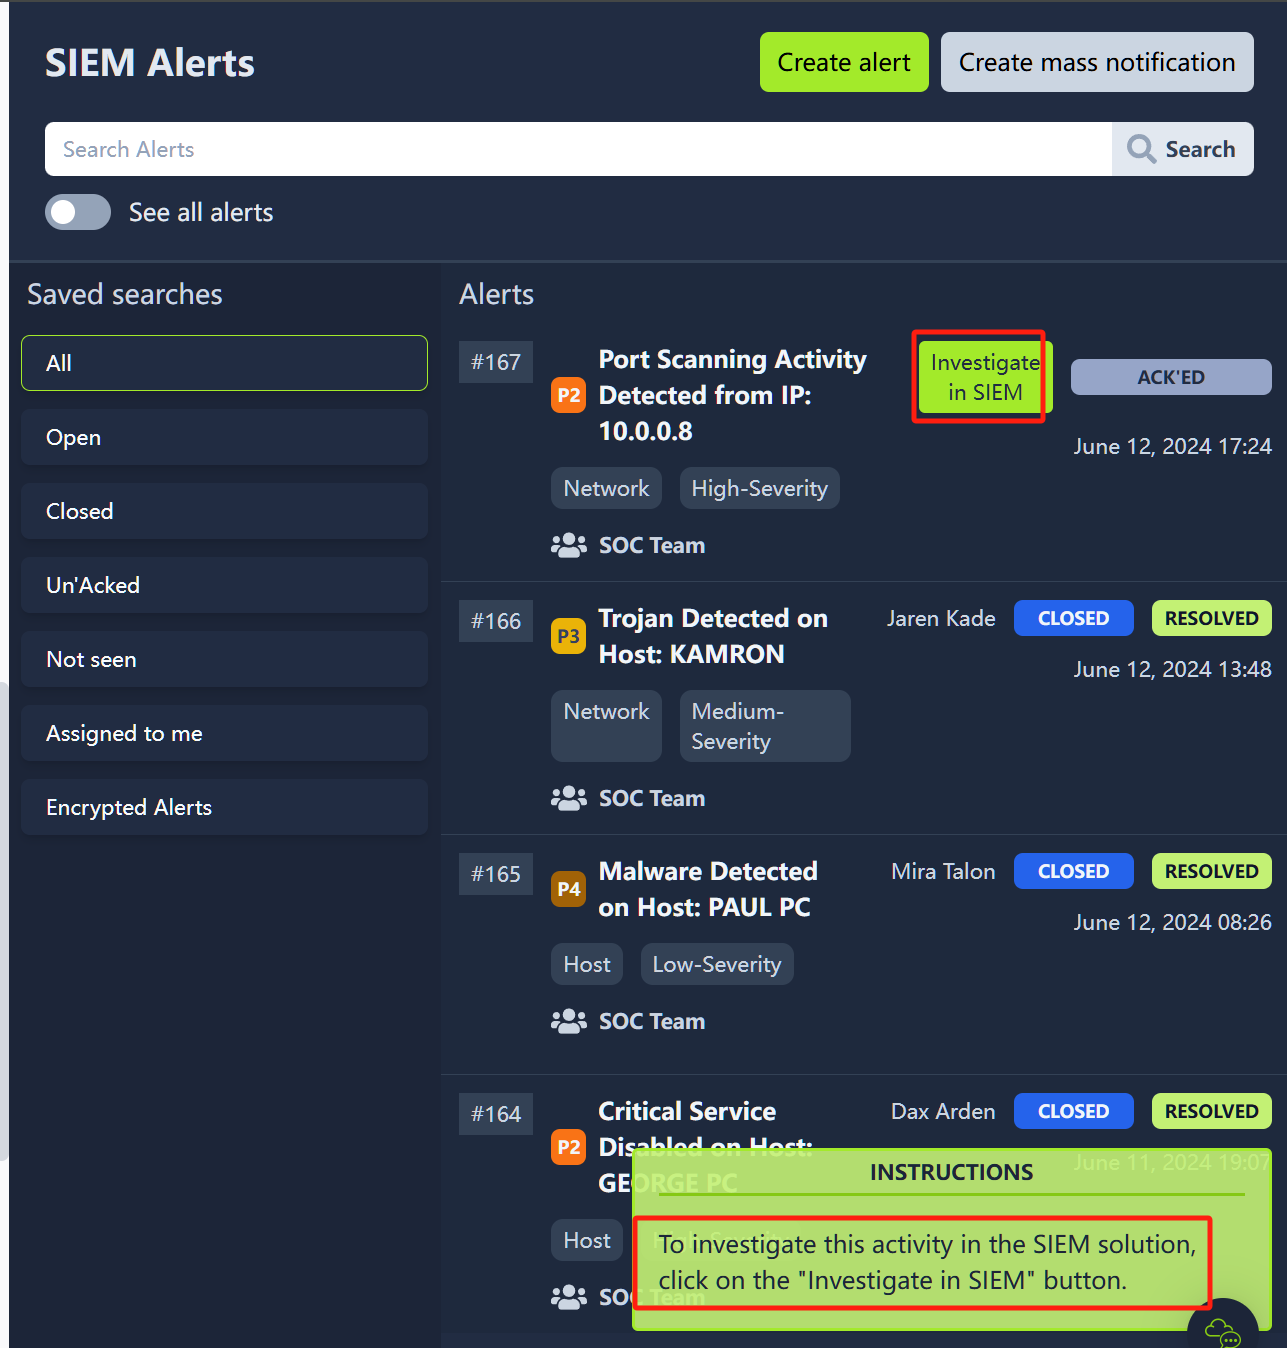
Task: Open Trojan Detected on Host: KAMRON alert
Action: tap(713, 636)
